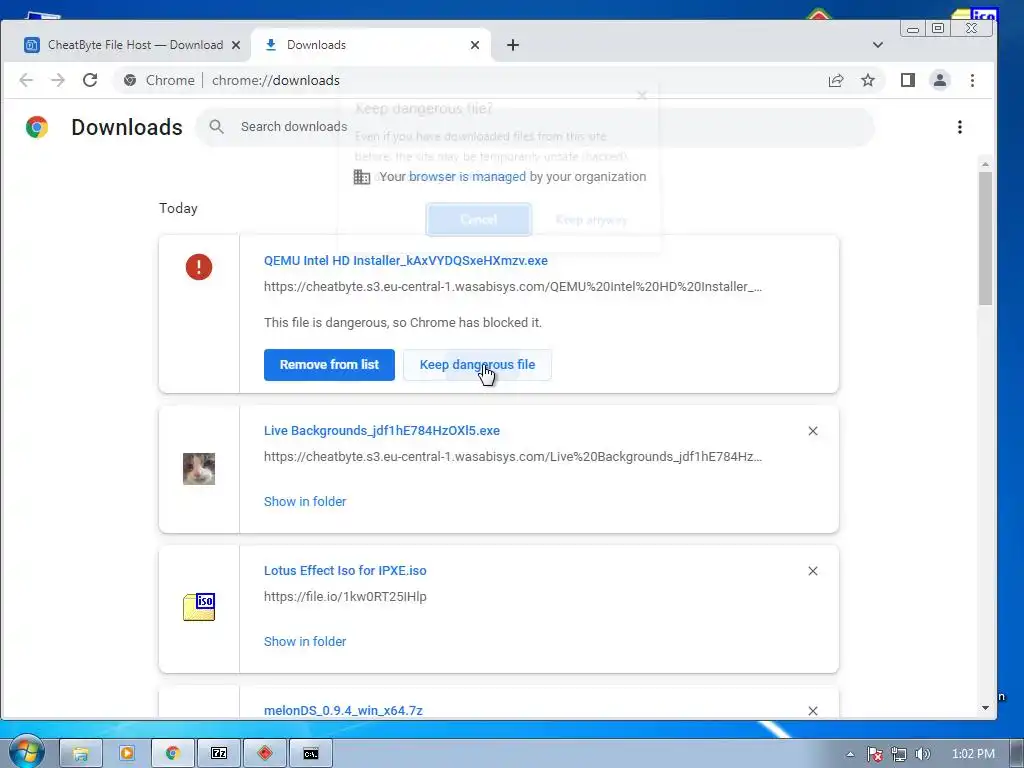This screenshot has height=768, width=1024.
Task: Click the file.io source URL
Action: coord(345,597)
